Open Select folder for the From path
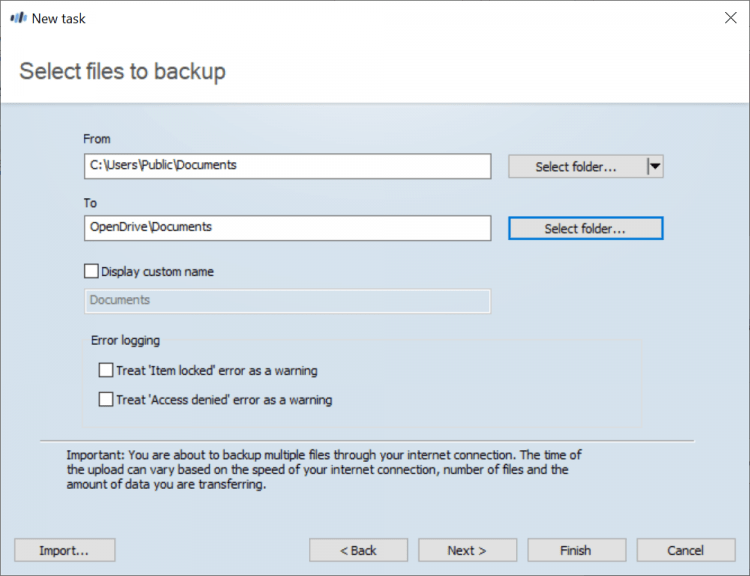750x576 pixels. pos(576,166)
